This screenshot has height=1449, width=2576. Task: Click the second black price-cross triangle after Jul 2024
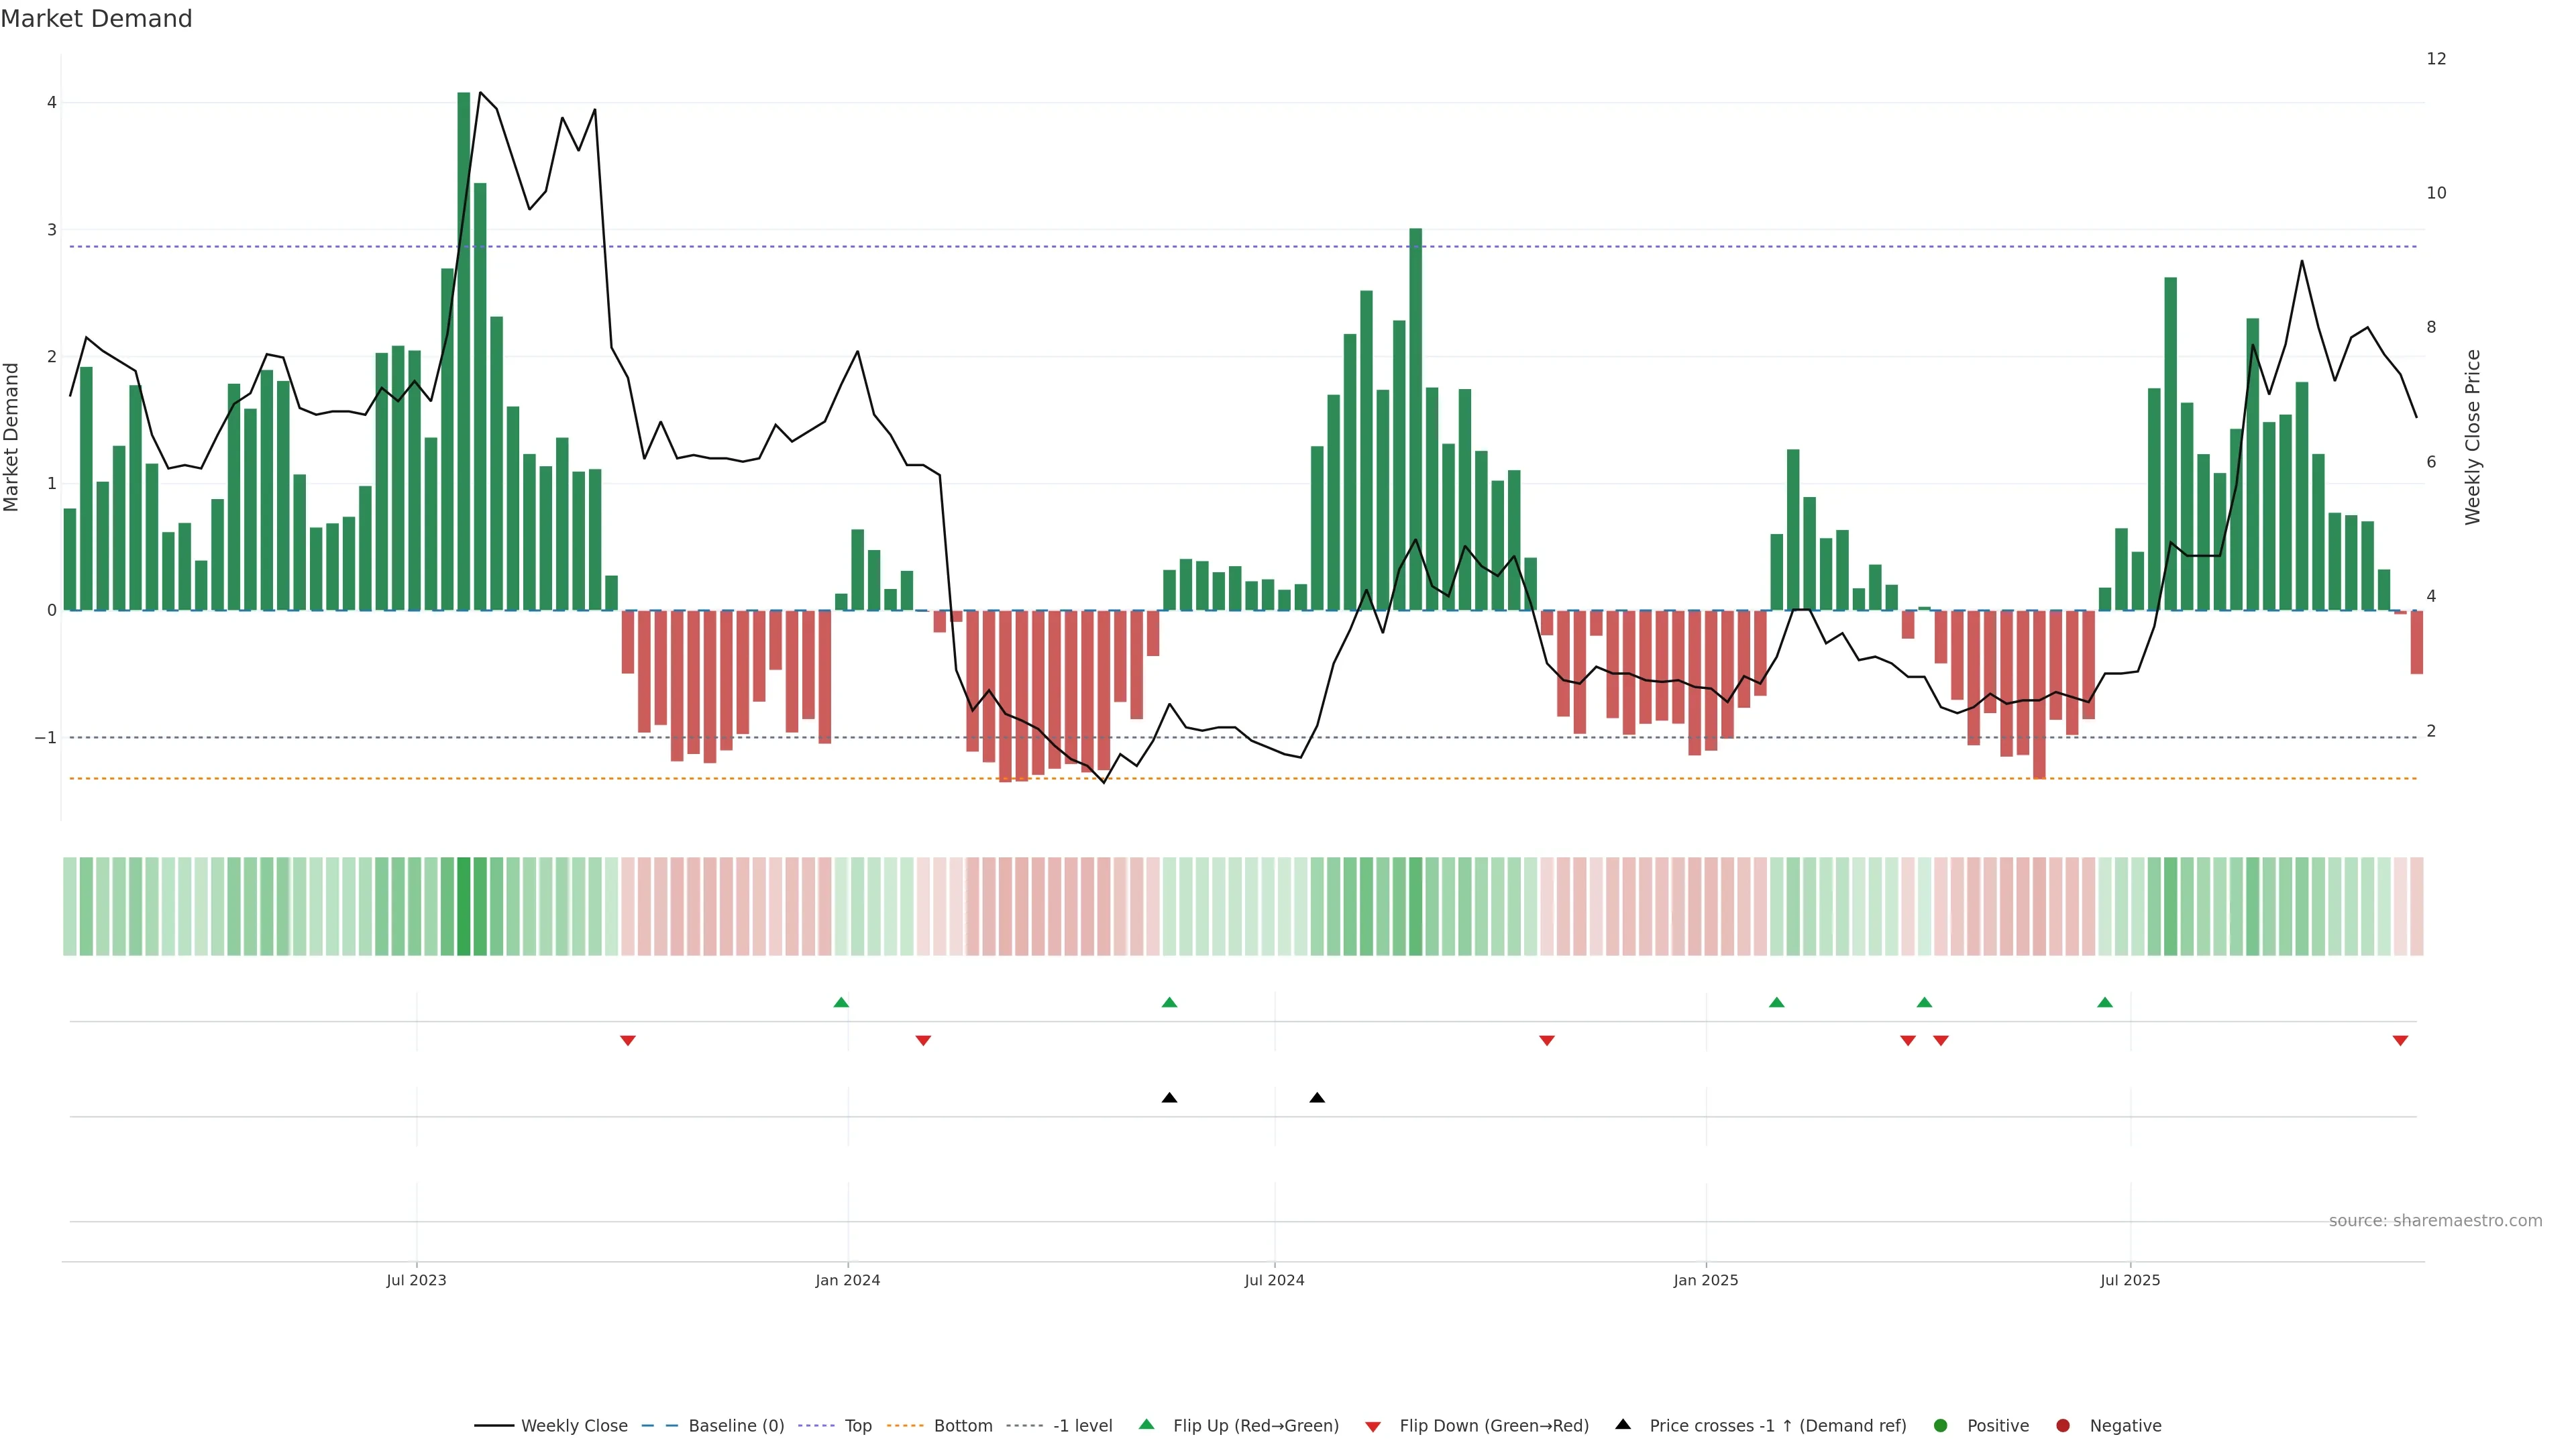[1317, 1098]
